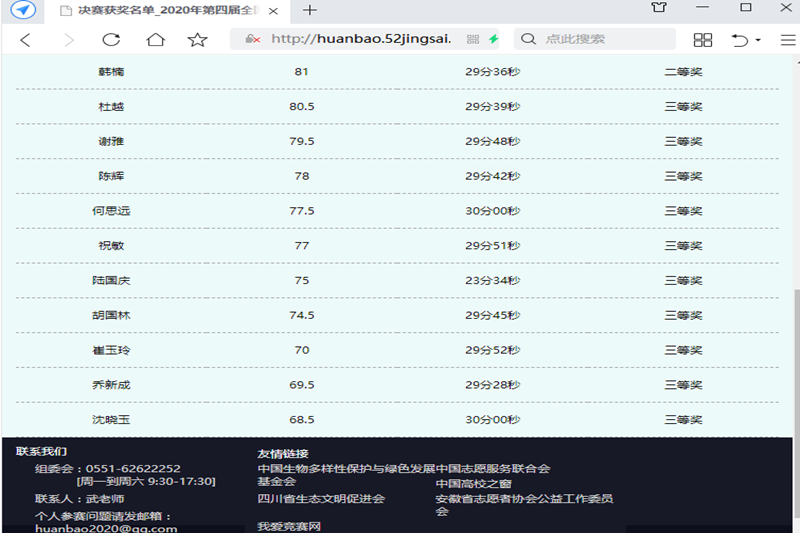800x533 pixels.
Task: Click the forward navigation arrow
Action: (68, 40)
